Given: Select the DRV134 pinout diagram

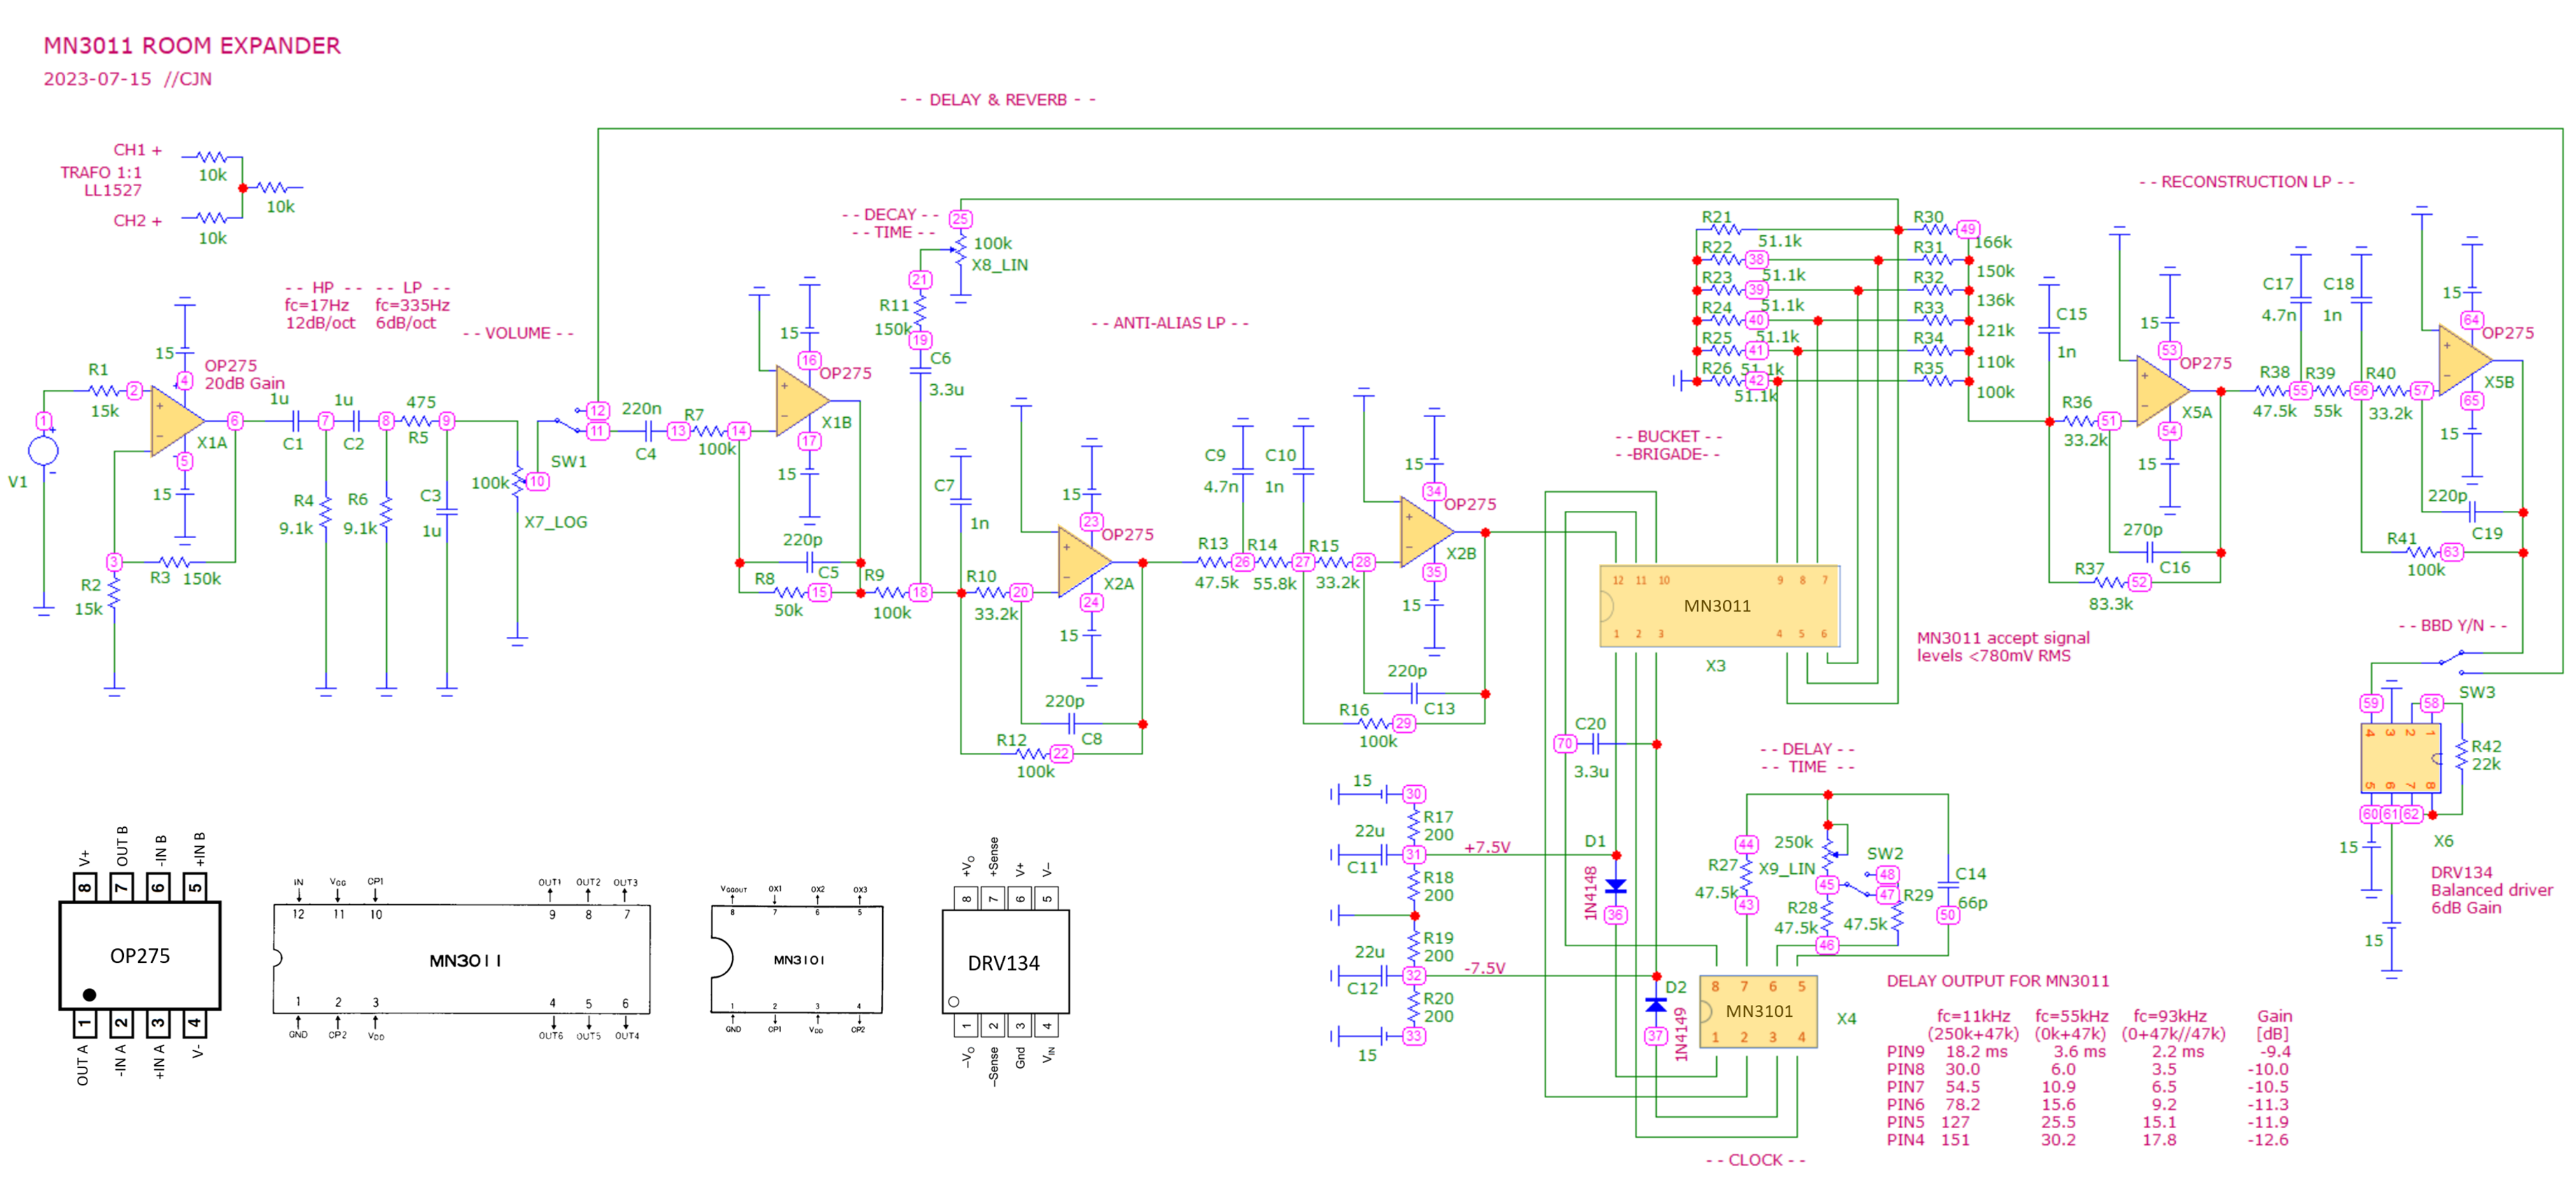Looking at the screenshot, I should pos(1005,961).
